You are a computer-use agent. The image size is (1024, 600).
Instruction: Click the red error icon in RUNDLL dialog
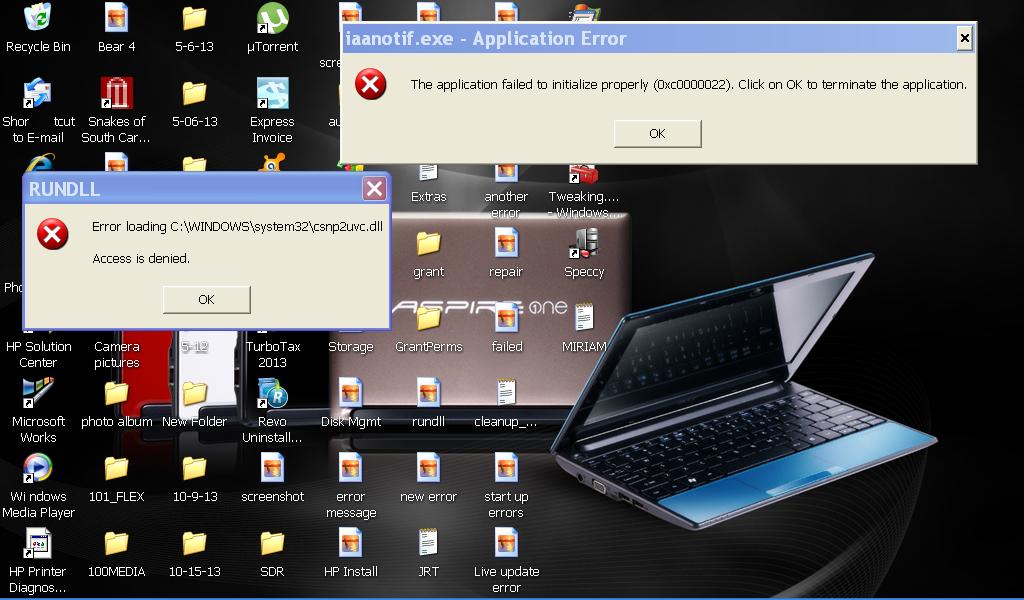pos(53,234)
